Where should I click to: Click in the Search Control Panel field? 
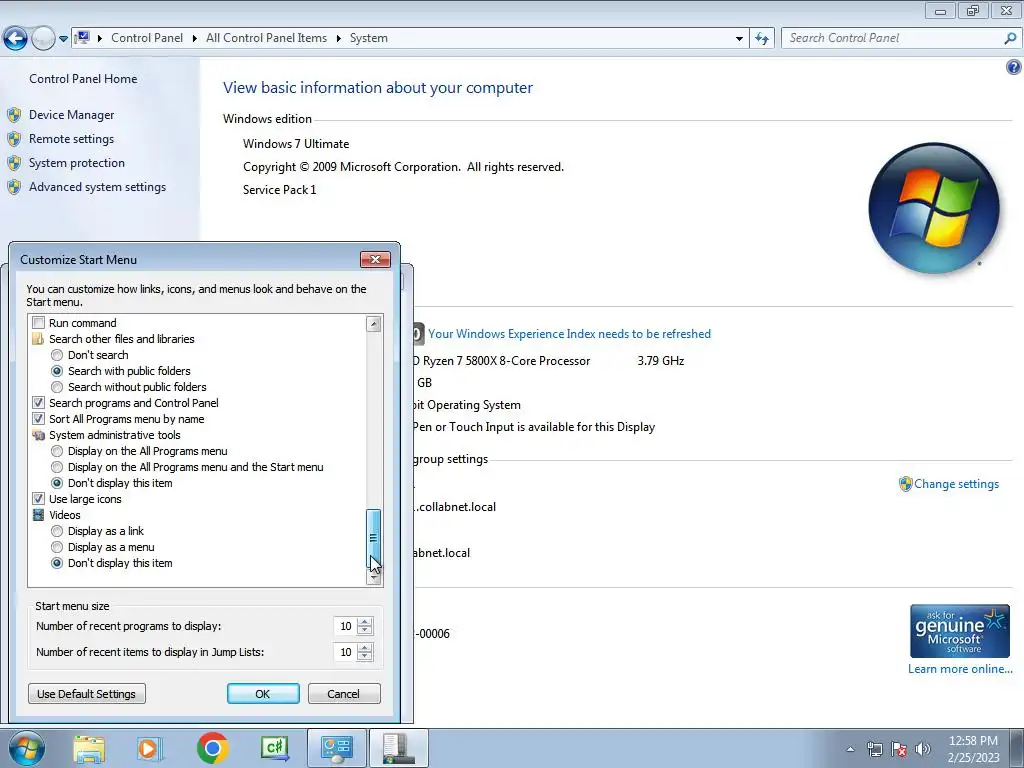click(891, 39)
